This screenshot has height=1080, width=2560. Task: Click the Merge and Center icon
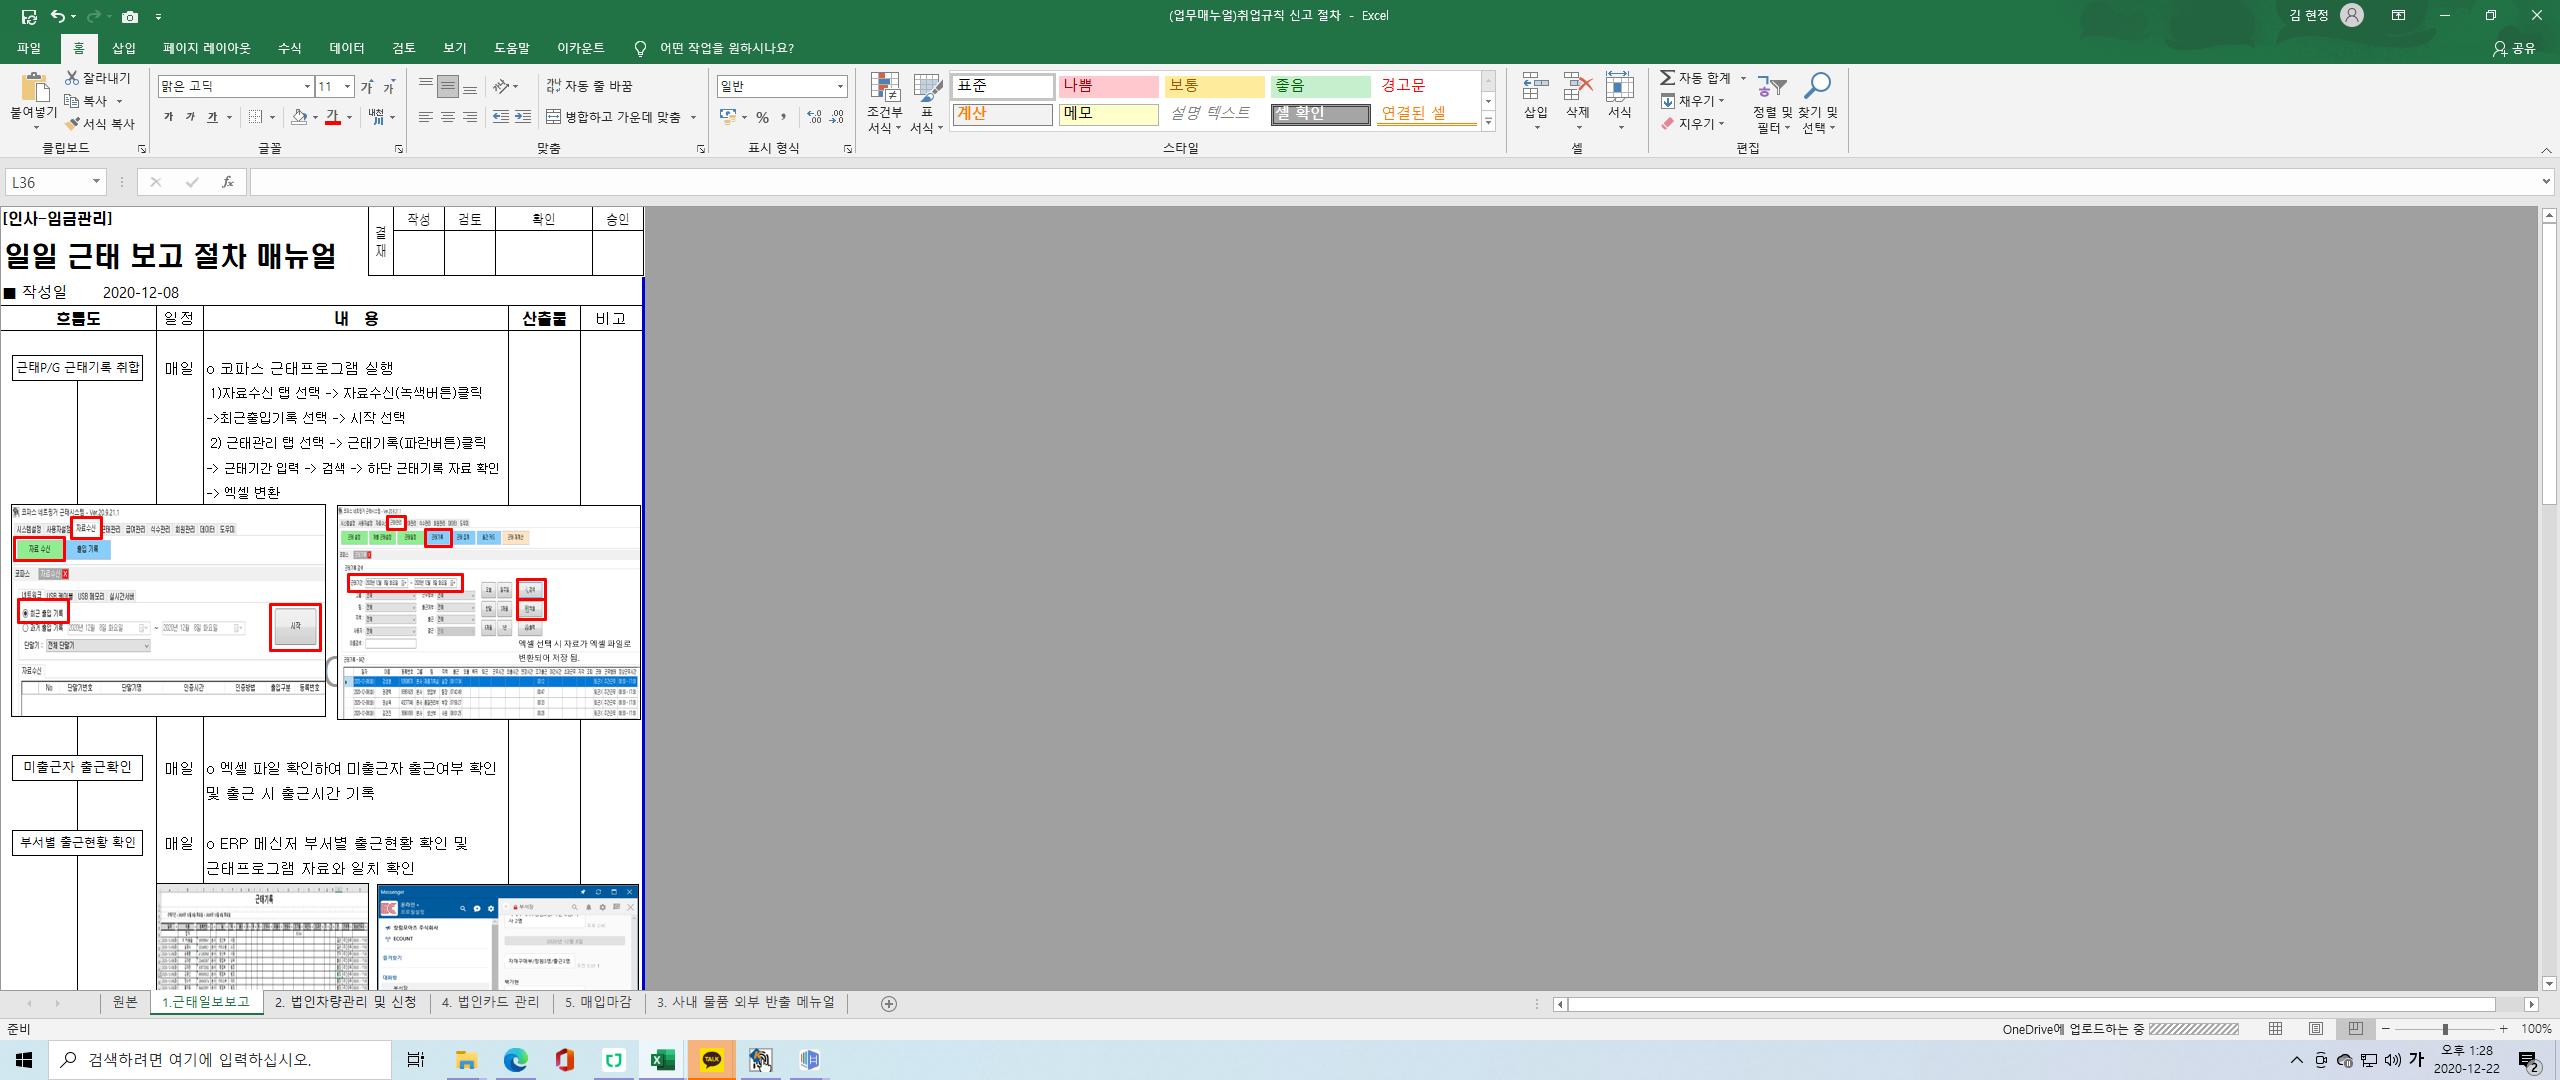point(554,117)
